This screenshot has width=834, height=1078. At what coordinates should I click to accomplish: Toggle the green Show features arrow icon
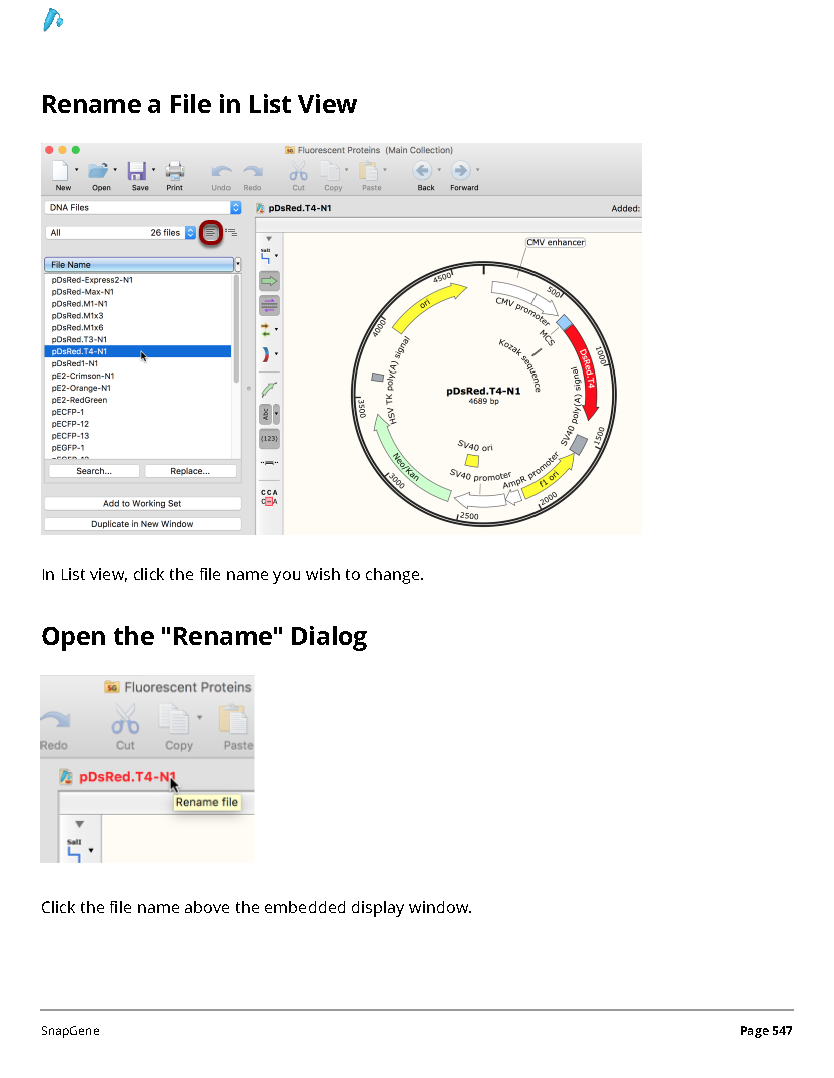point(269,280)
